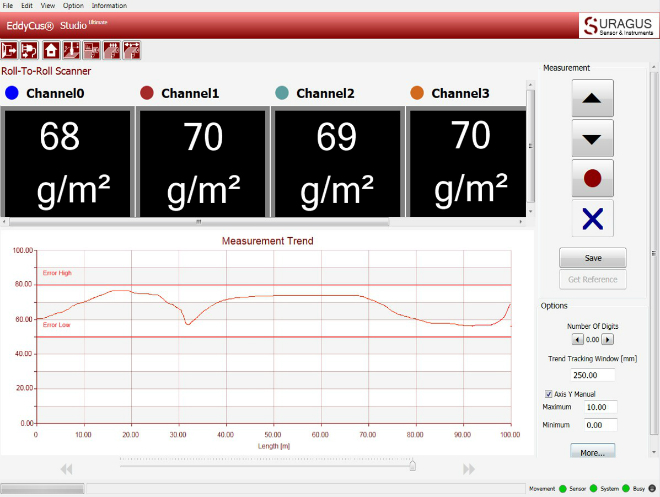The width and height of the screenshot is (660, 497).
Task: Click the Channel1 70 g/m² display
Action: coord(202,163)
